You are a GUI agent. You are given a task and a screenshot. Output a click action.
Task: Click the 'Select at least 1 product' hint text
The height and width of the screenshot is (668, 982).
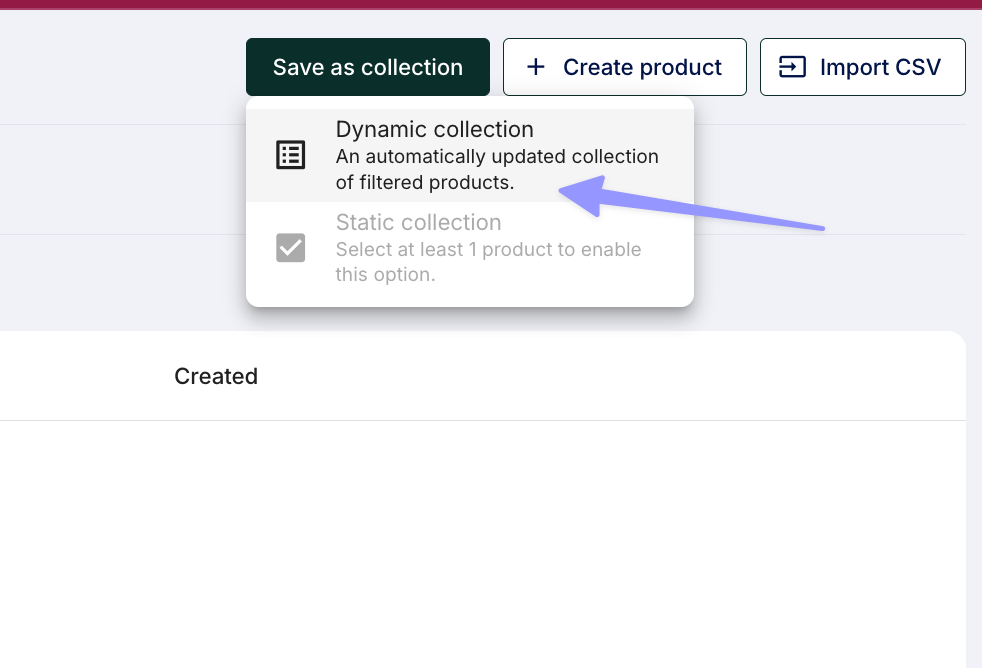pyautogui.click(x=488, y=262)
